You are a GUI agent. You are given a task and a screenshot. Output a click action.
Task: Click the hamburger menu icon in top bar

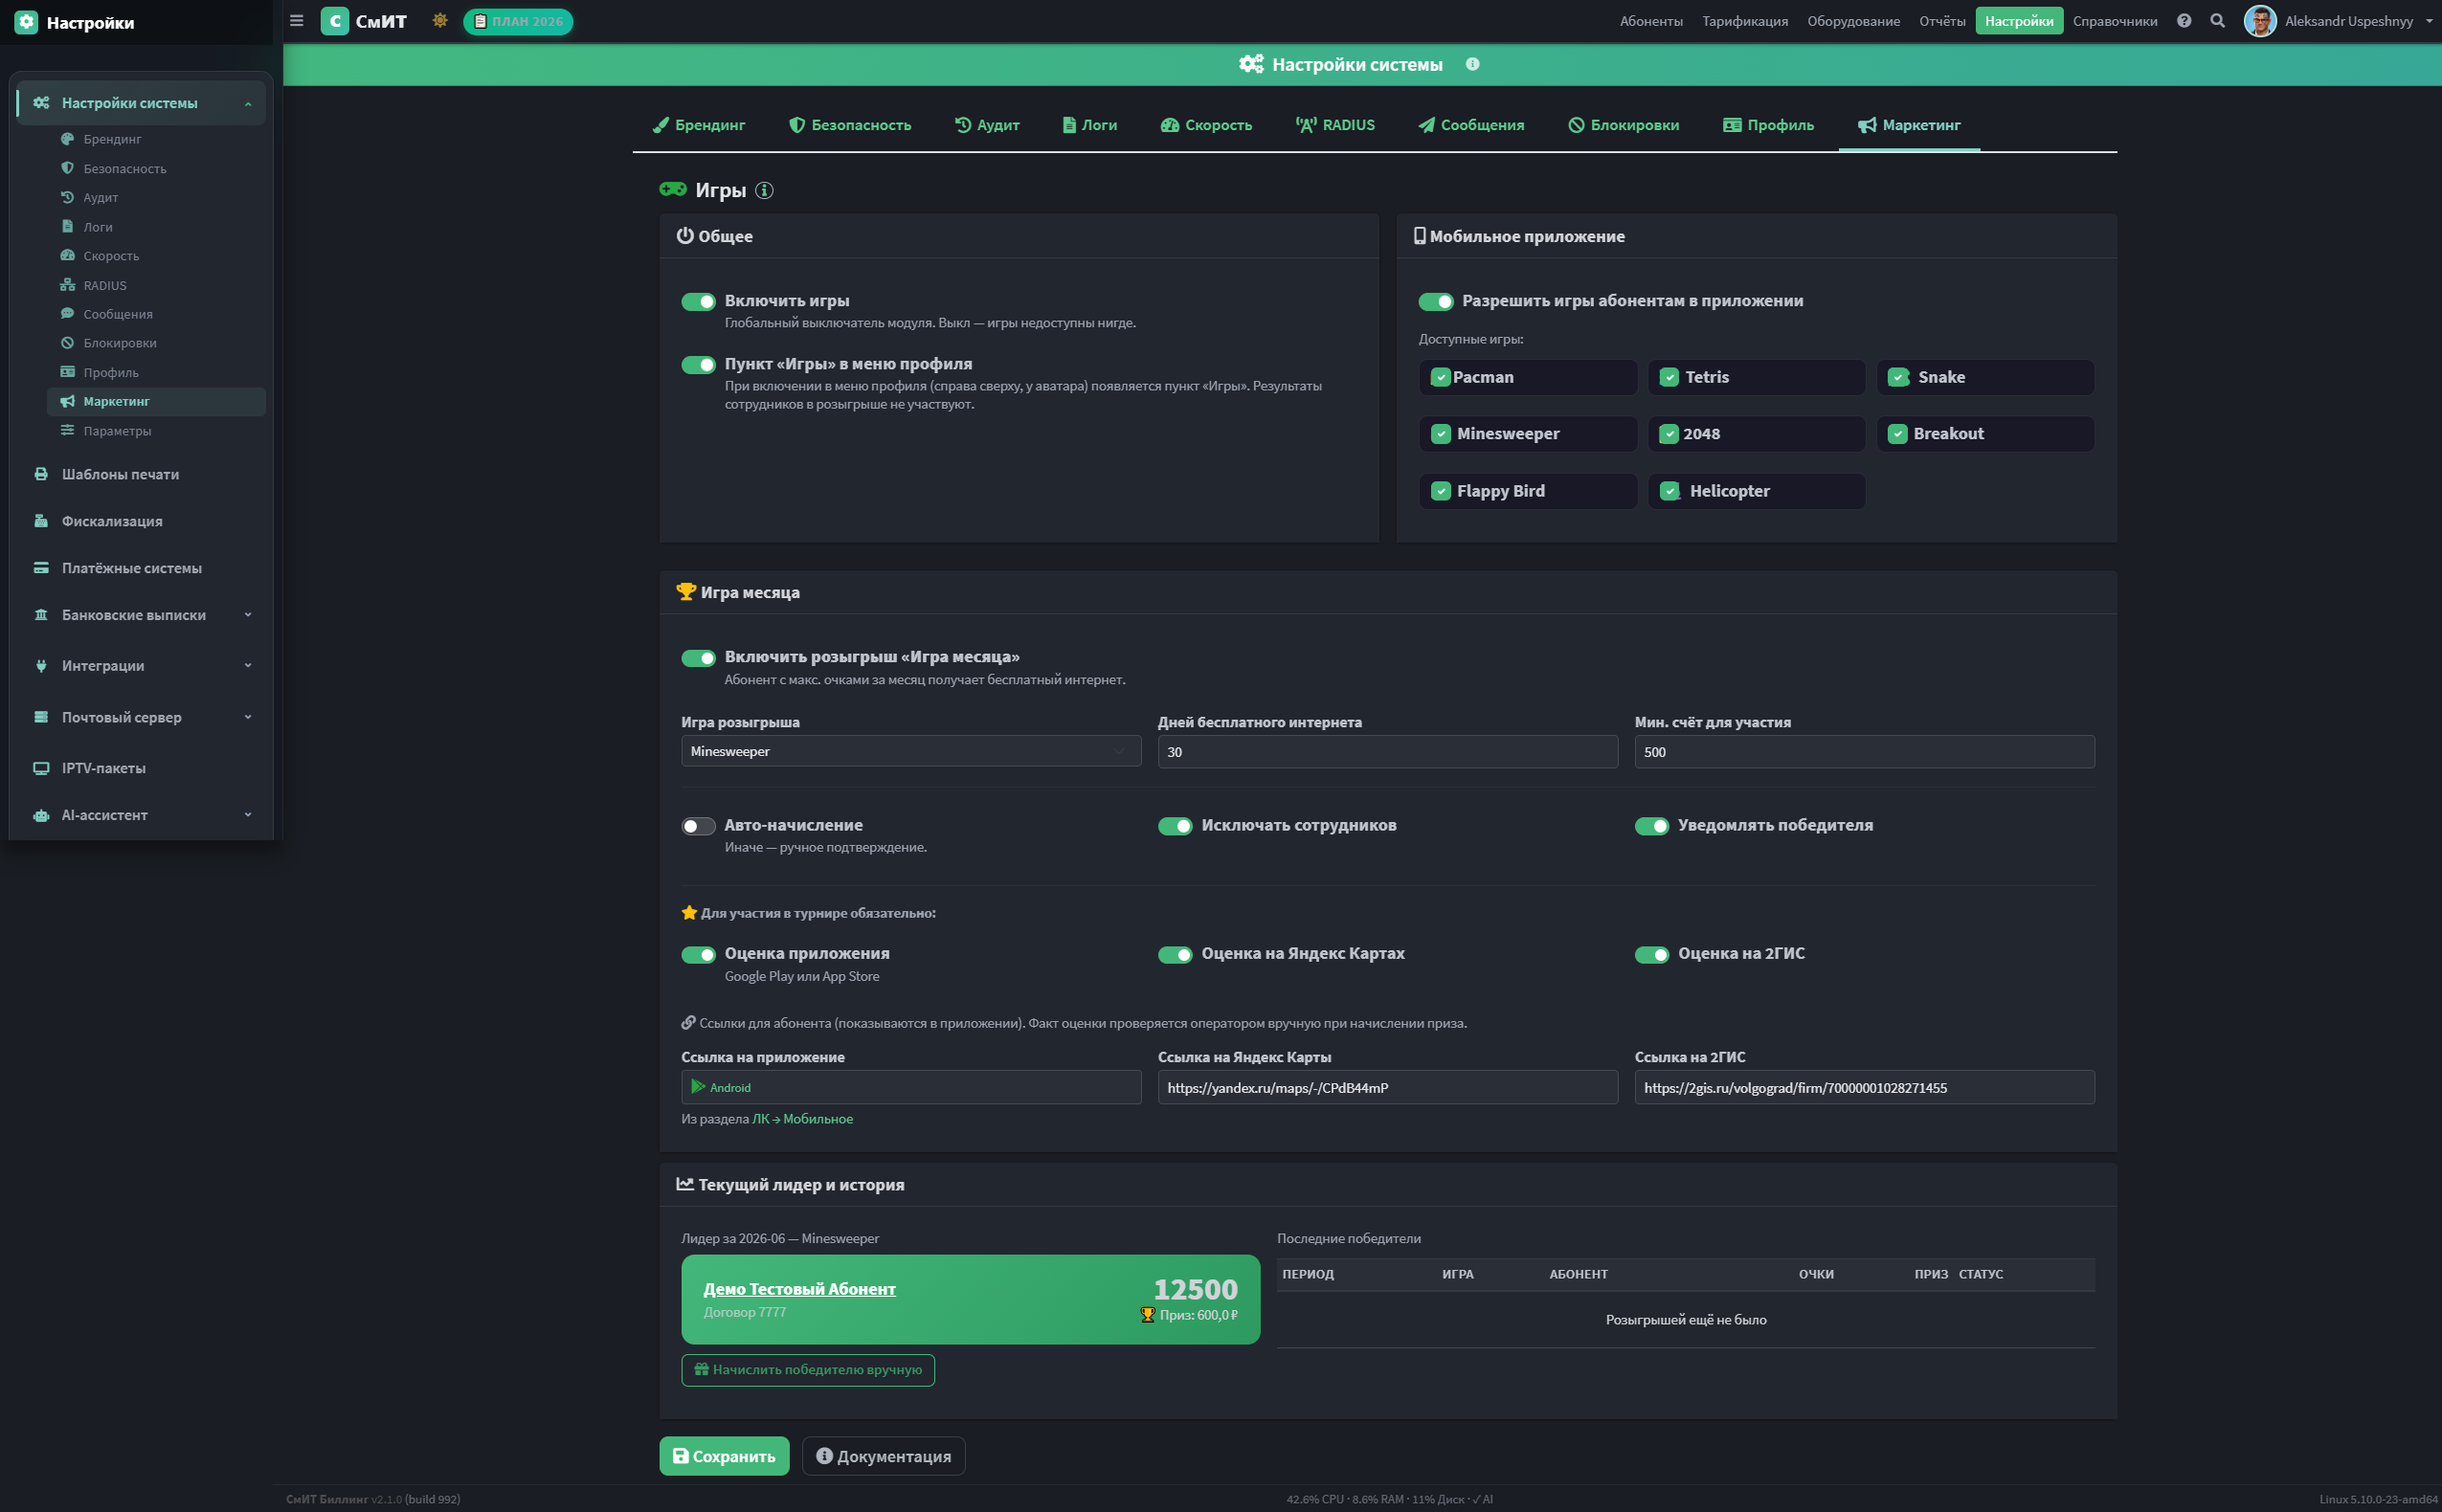click(x=296, y=21)
